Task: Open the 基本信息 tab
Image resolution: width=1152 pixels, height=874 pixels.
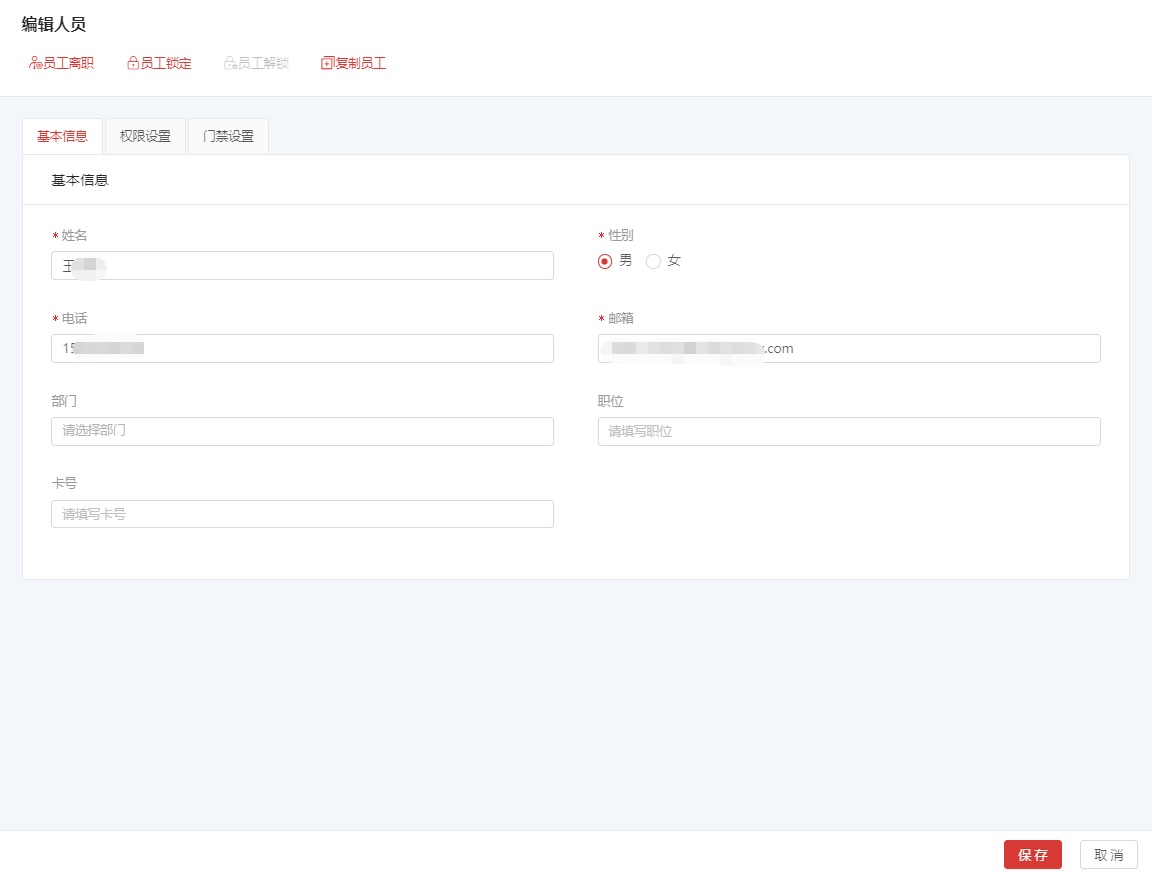Action: coord(62,136)
